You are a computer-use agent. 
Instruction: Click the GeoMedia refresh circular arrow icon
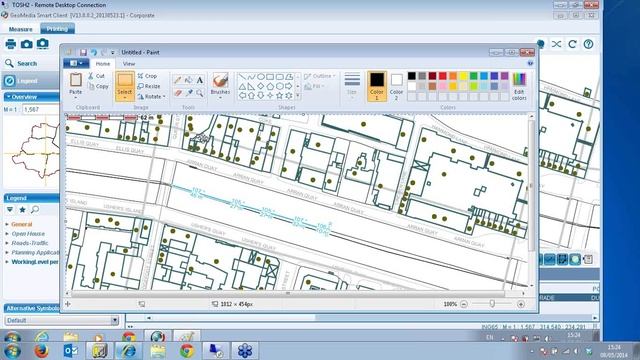(x=572, y=44)
